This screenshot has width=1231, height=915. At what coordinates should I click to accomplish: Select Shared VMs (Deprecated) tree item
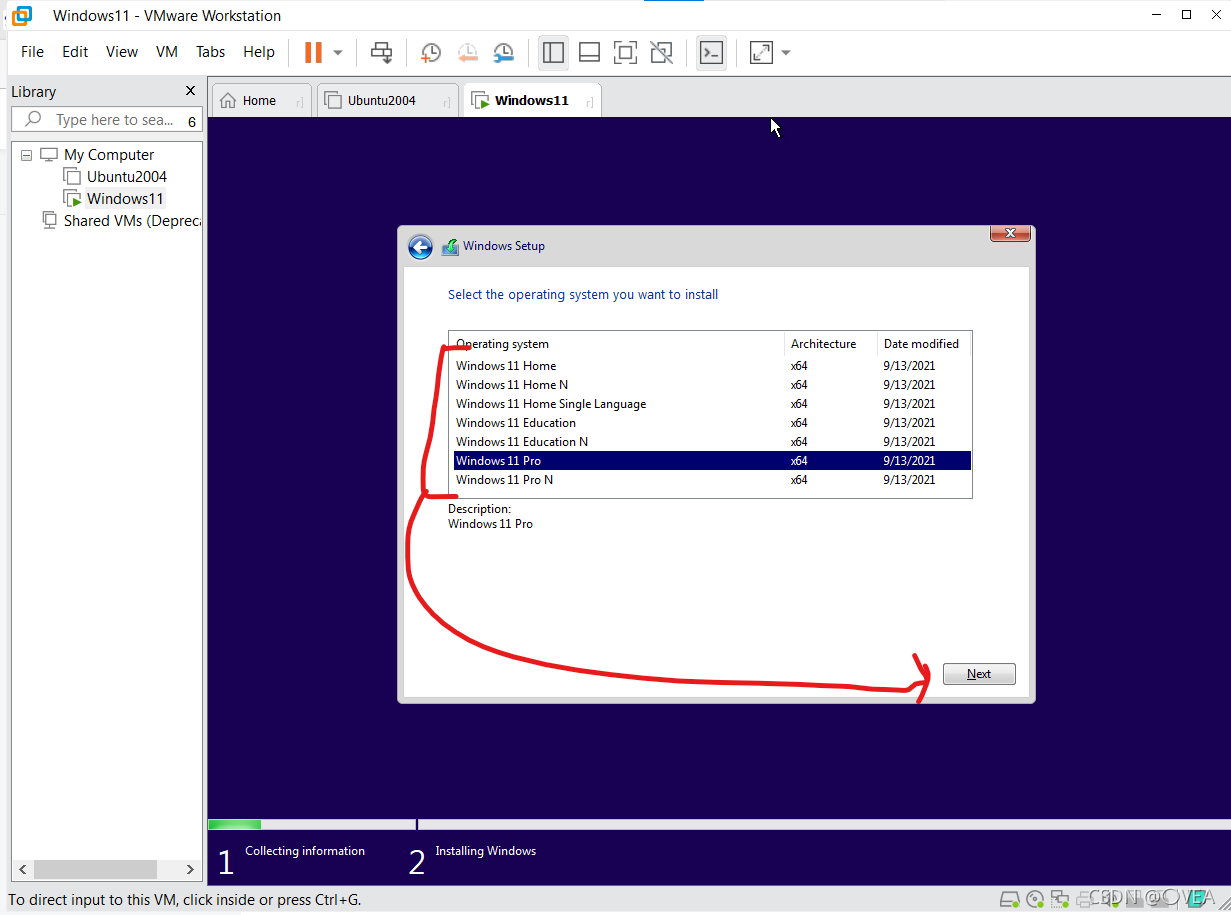click(x=132, y=221)
